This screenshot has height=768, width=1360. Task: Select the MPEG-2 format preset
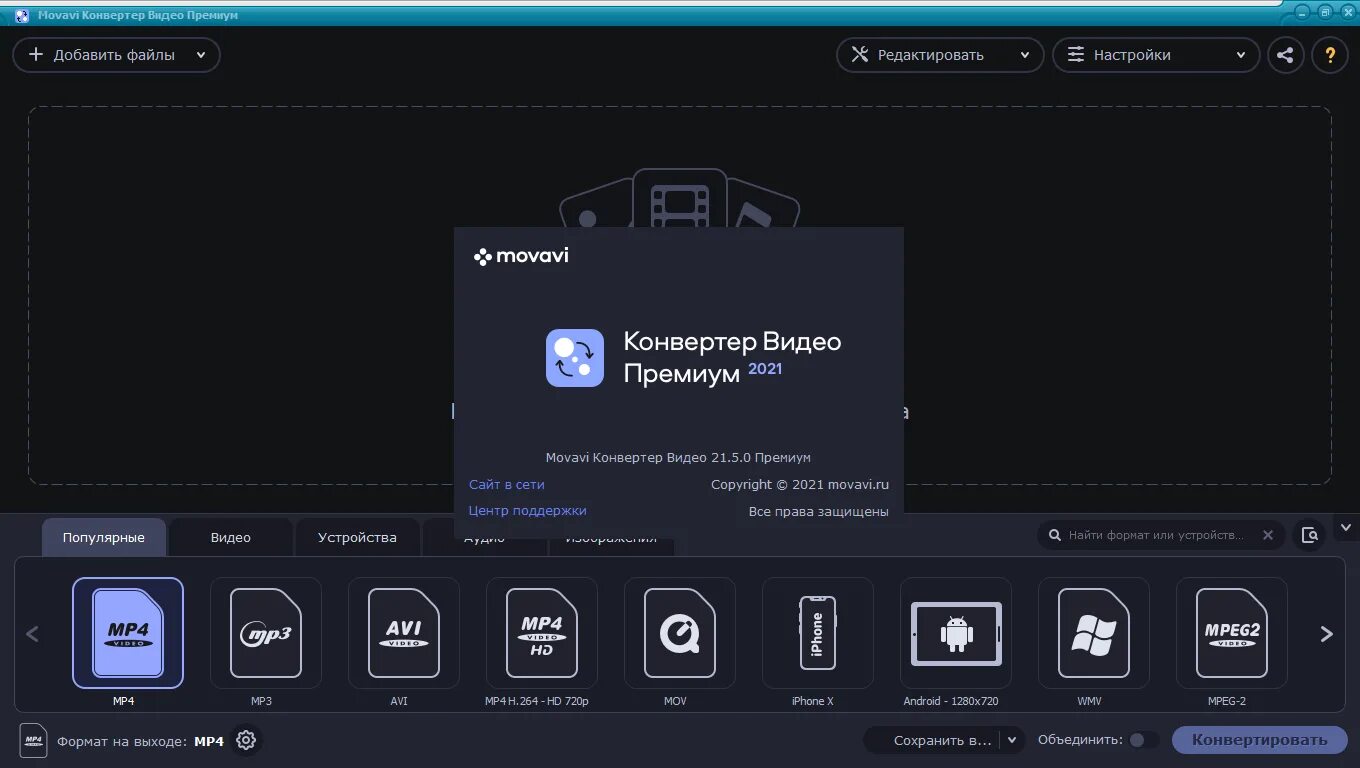[1232, 633]
